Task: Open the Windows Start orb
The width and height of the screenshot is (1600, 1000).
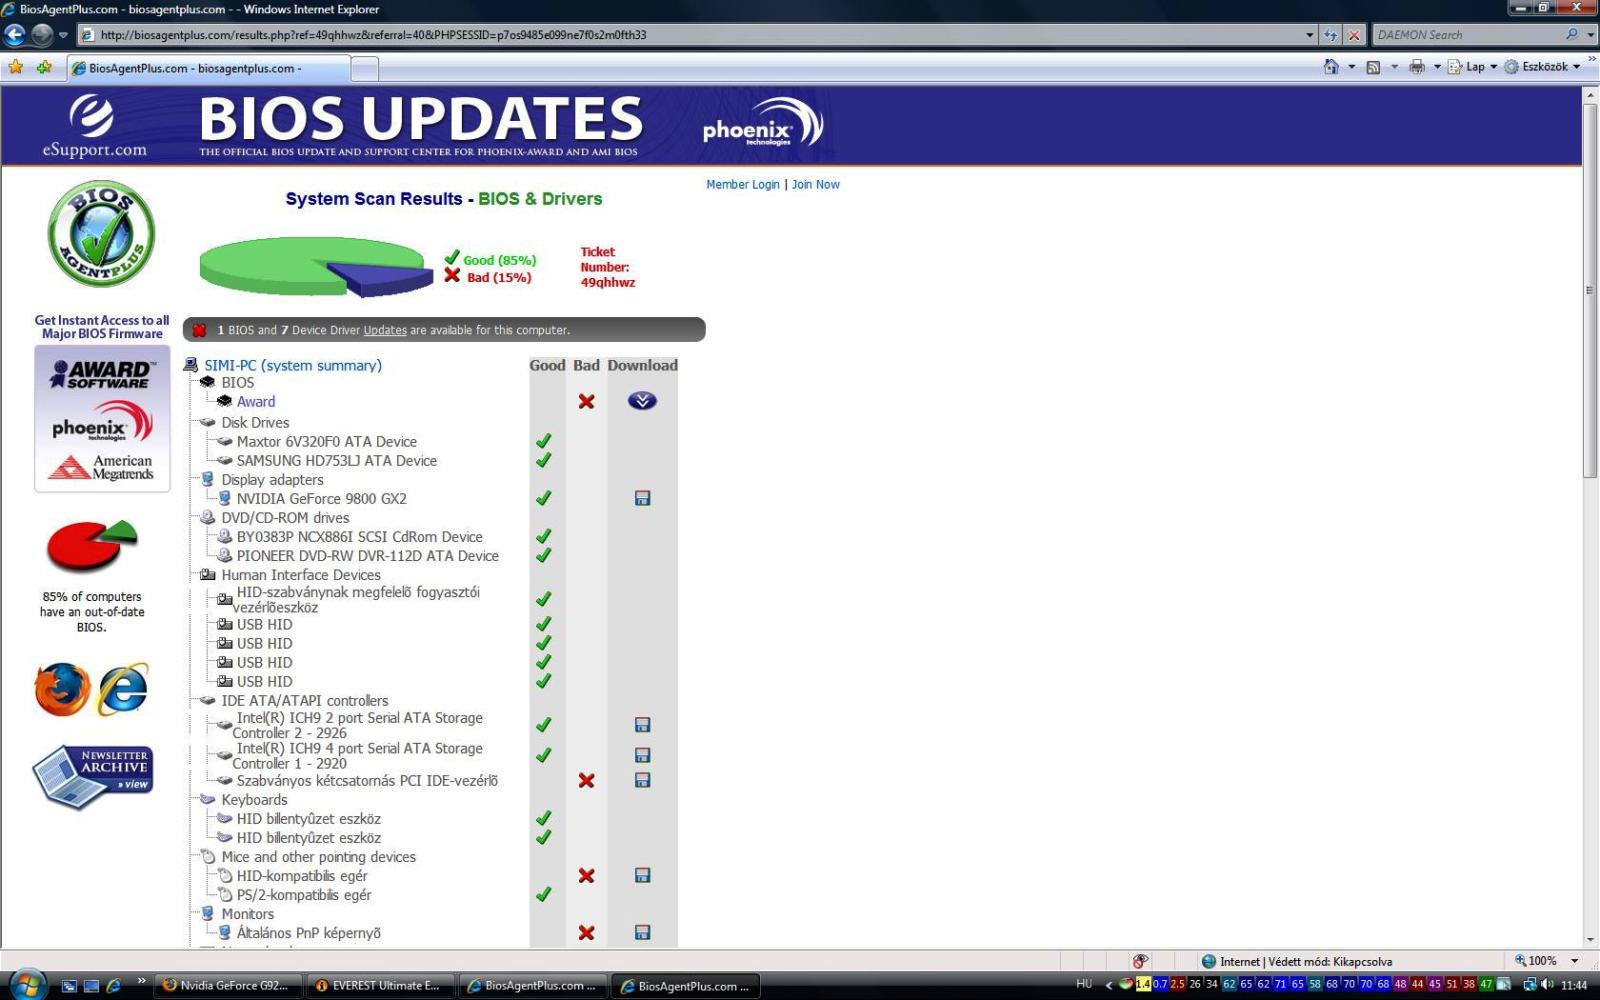Action: pos(27,984)
